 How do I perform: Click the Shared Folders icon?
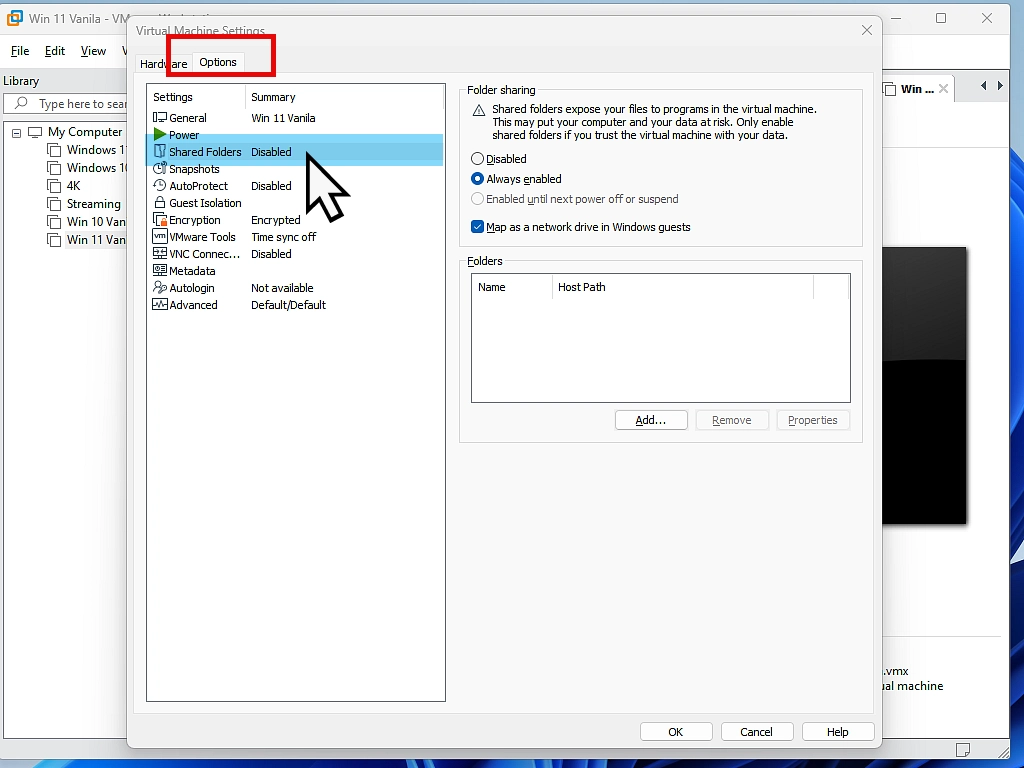tap(159, 152)
